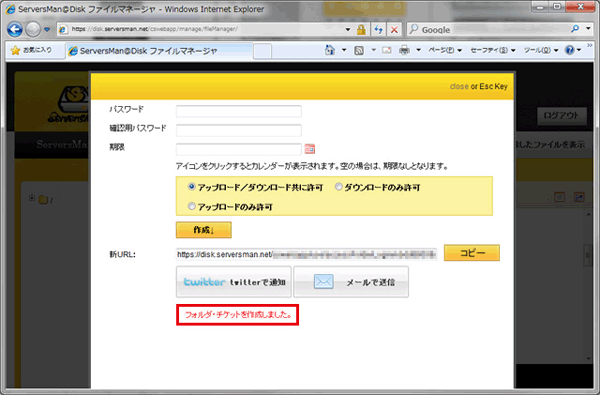
Task: Expand the Print dropdown arrow
Action: 418,50
